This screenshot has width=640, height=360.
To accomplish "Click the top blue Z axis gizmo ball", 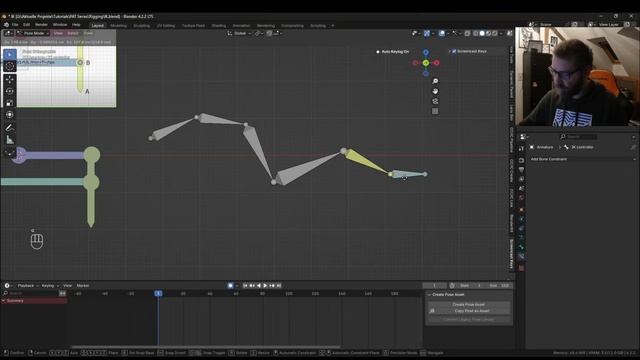I will coord(426,52).
